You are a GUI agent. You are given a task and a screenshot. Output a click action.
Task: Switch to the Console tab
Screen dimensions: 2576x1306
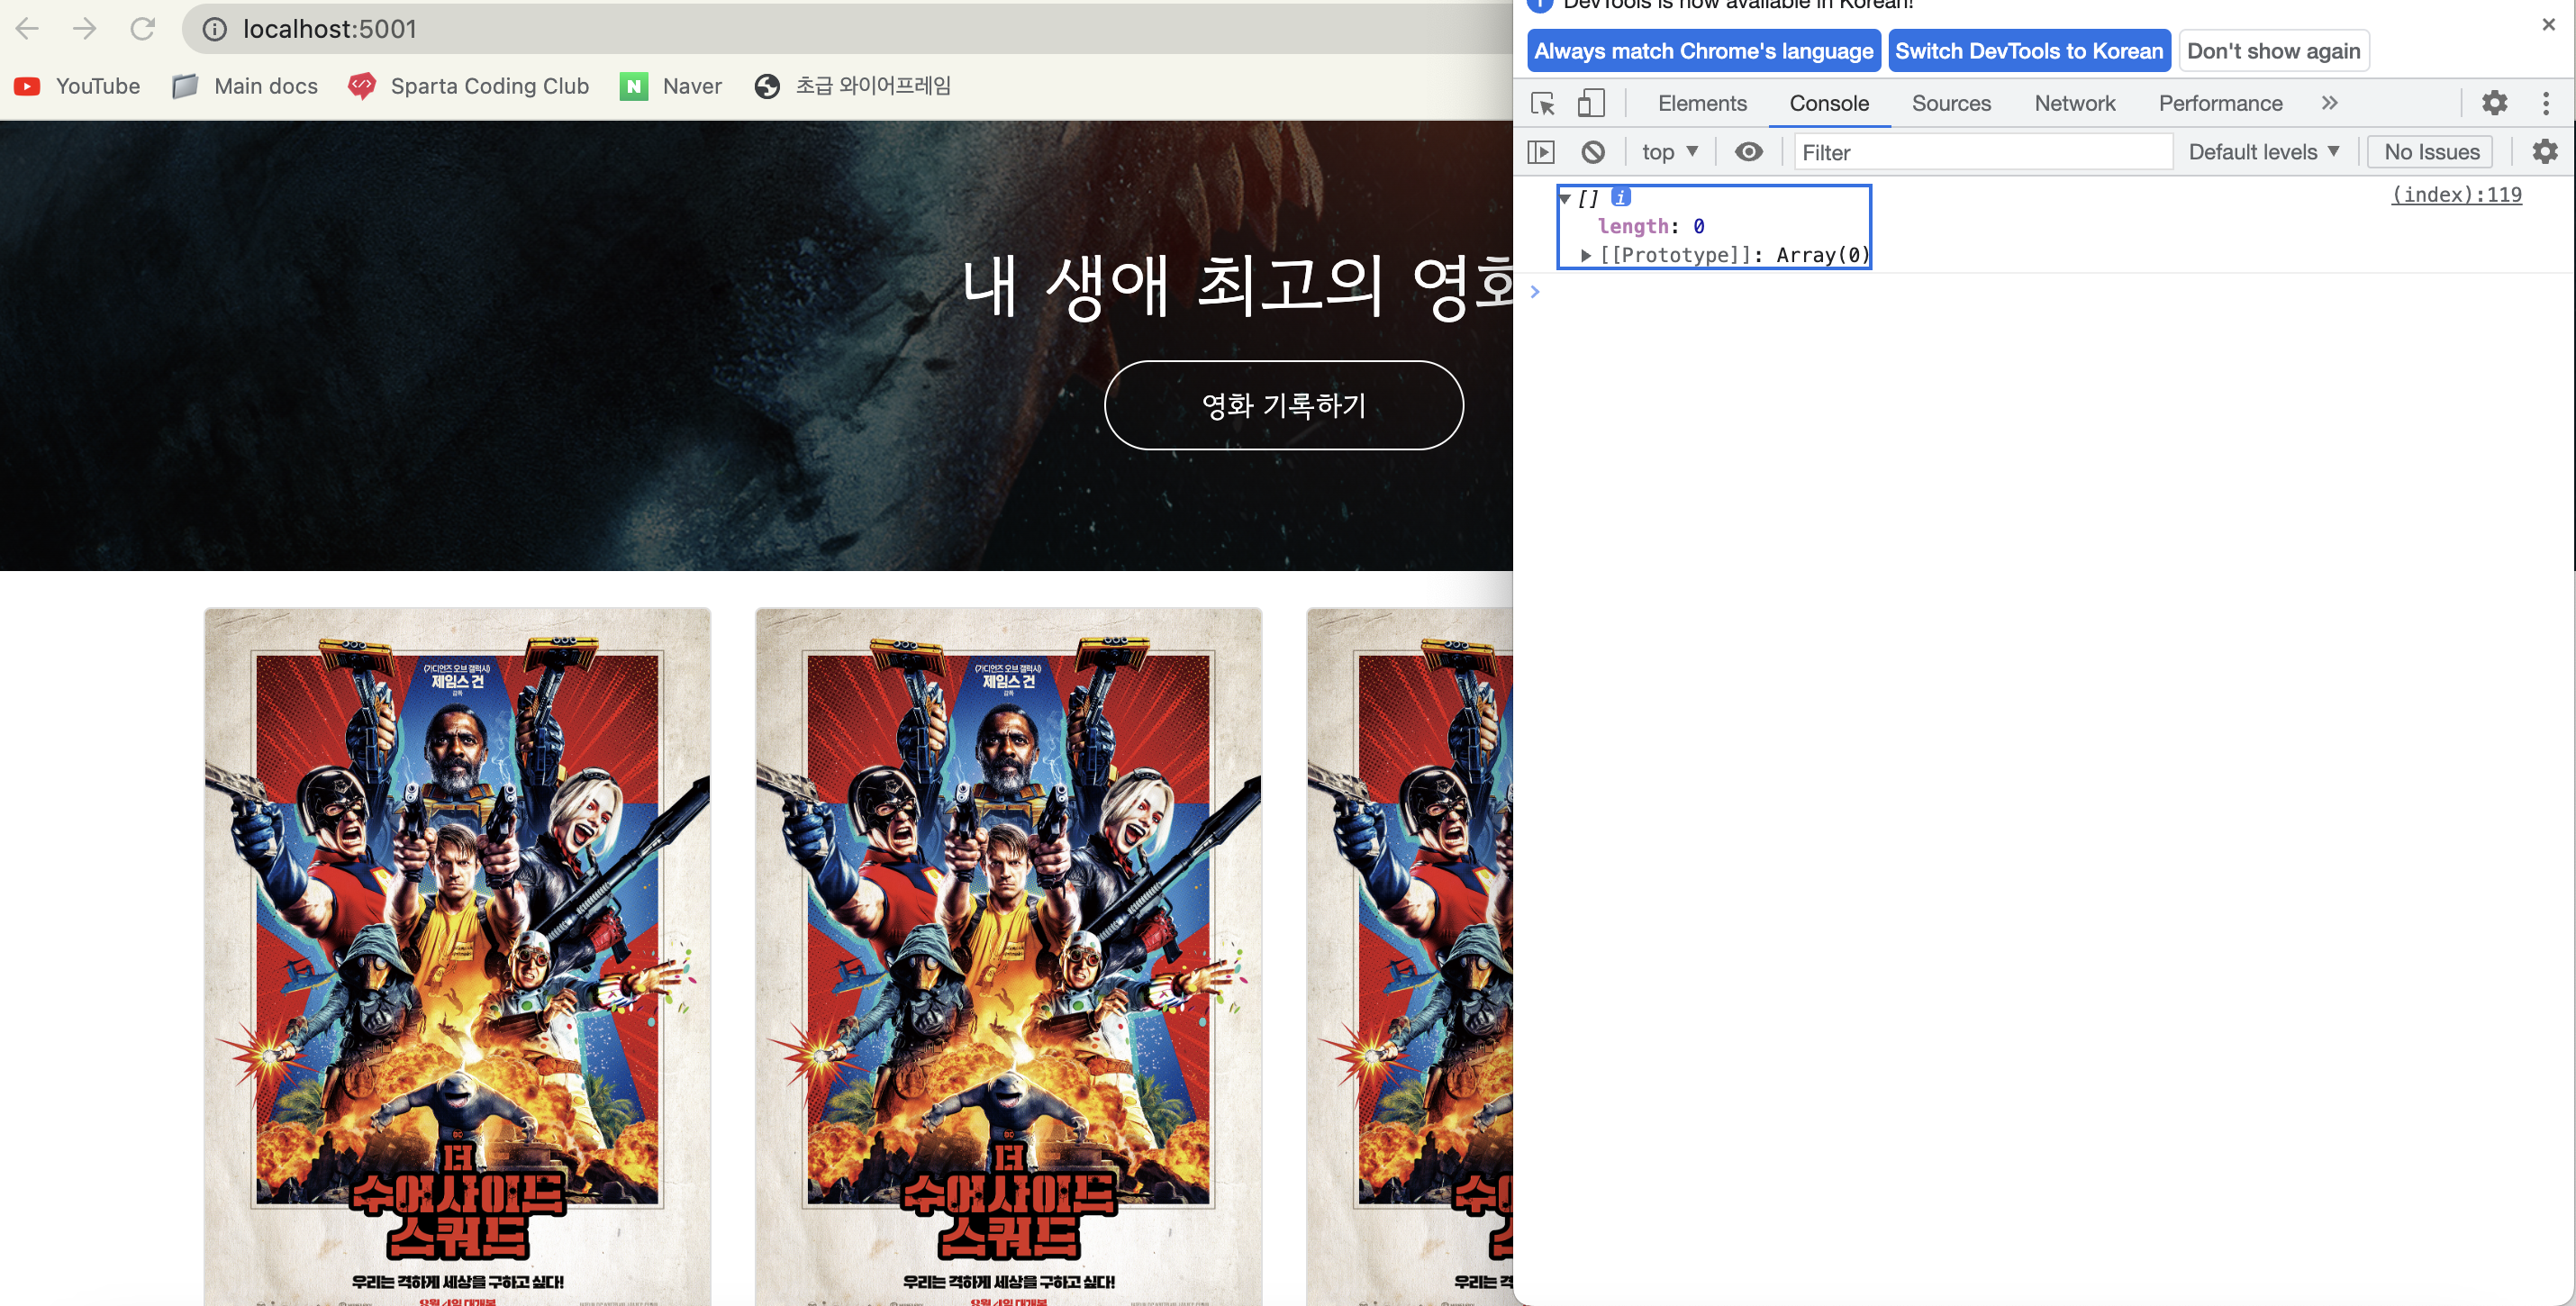pyautogui.click(x=1828, y=103)
